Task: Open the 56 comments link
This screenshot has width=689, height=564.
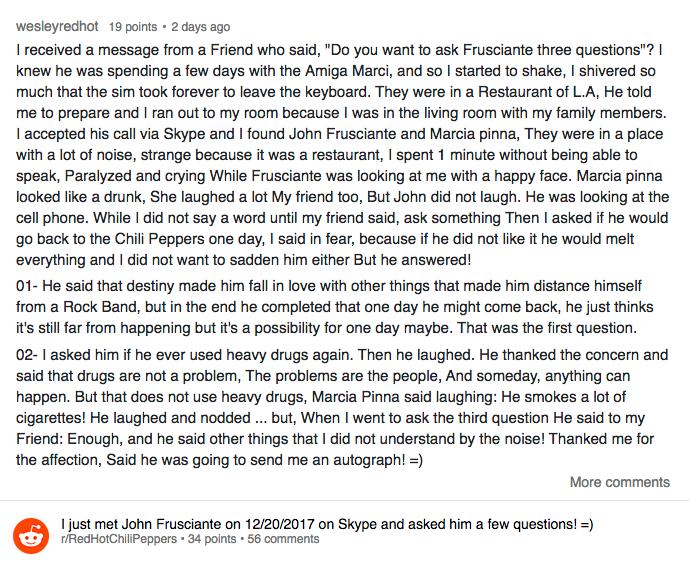Action: (x=283, y=539)
